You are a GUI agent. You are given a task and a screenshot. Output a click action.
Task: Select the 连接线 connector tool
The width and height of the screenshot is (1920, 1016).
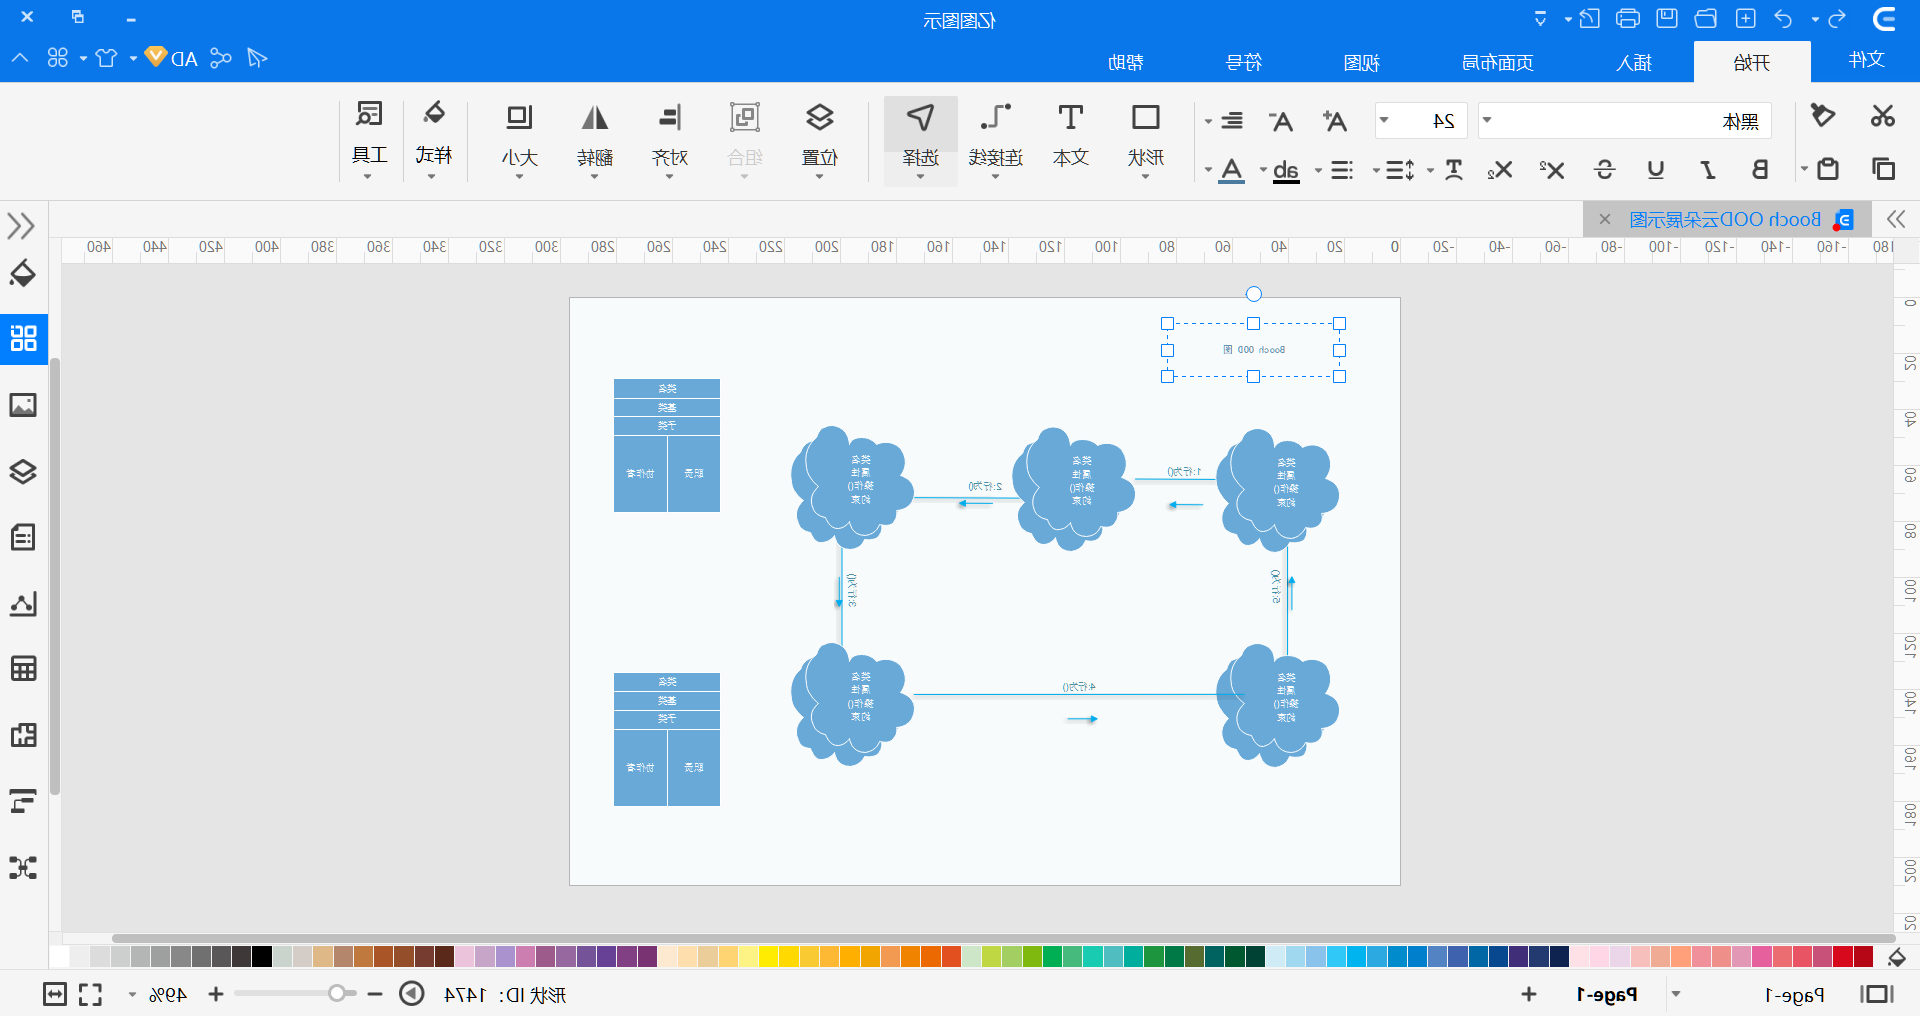(996, 138)
